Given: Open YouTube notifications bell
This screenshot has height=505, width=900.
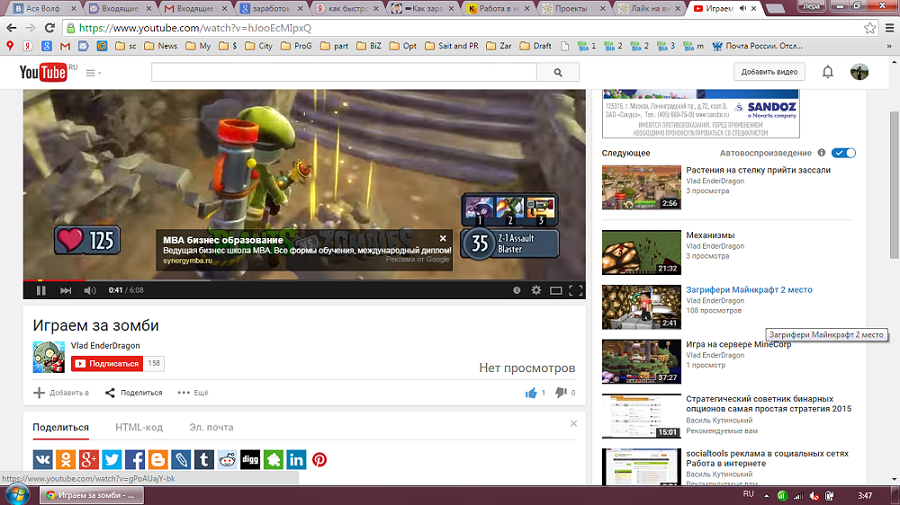Looking at the screenshot, I should (828, 72).
